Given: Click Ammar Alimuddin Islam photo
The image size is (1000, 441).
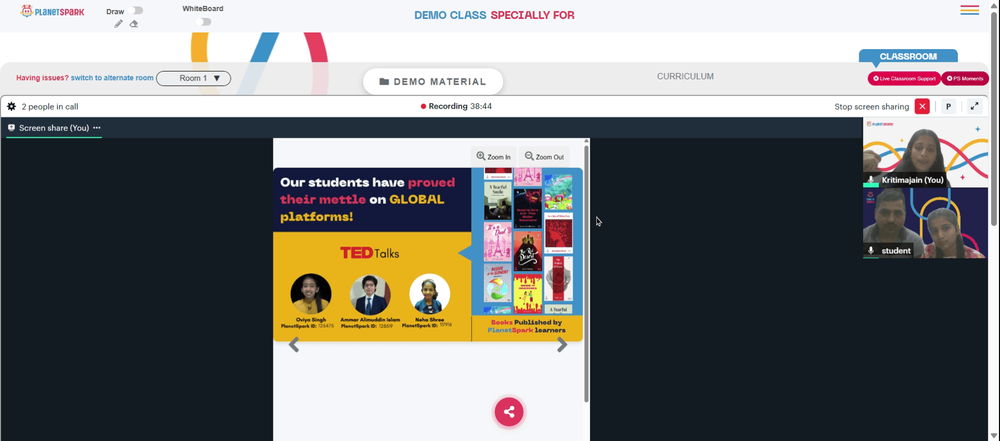Looking at the screenshot, I should click(371, 294).
